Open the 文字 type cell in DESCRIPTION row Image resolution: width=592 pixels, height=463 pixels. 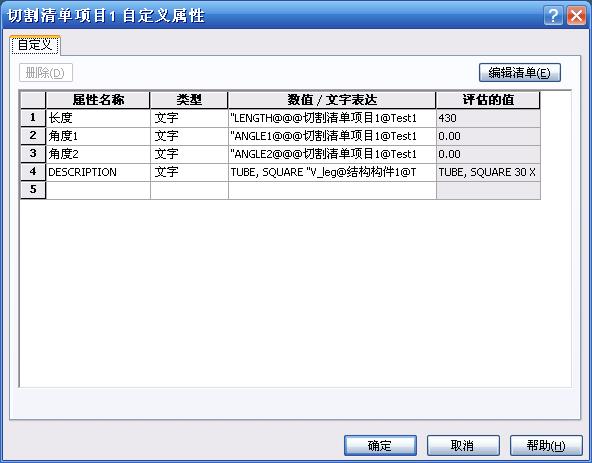[x=189, y=173]
